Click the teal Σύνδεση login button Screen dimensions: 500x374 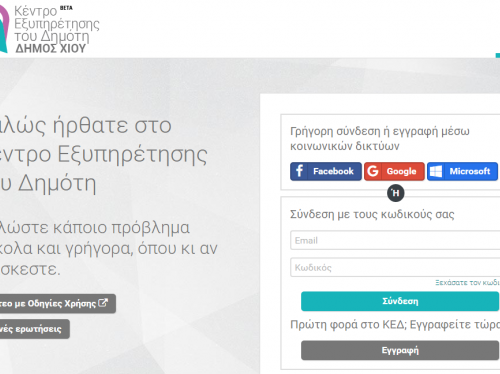400,301
